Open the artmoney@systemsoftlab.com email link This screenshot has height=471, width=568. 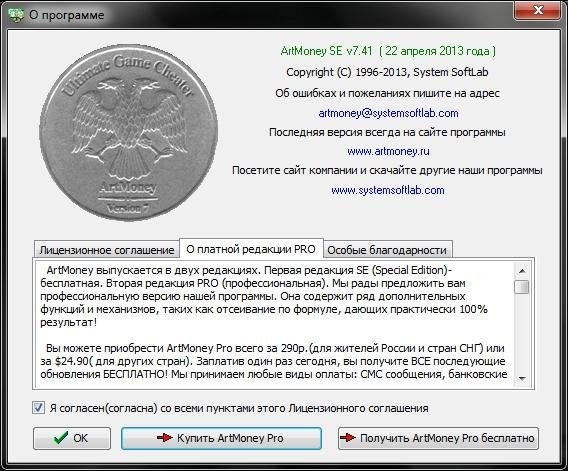[x=388, y=113]
